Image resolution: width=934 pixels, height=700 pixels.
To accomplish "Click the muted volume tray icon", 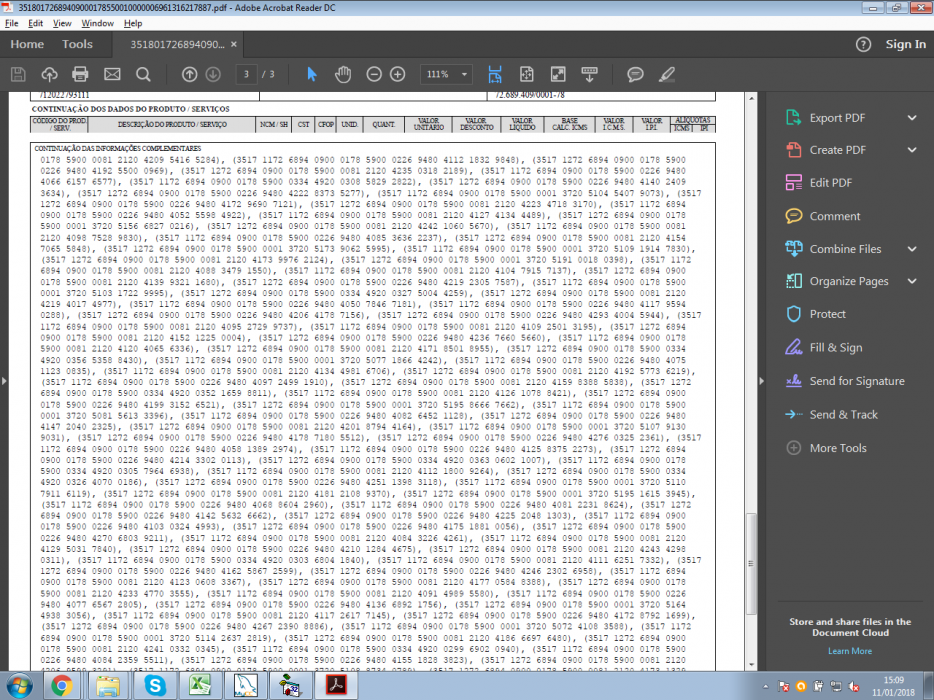I will click(854, 687).
